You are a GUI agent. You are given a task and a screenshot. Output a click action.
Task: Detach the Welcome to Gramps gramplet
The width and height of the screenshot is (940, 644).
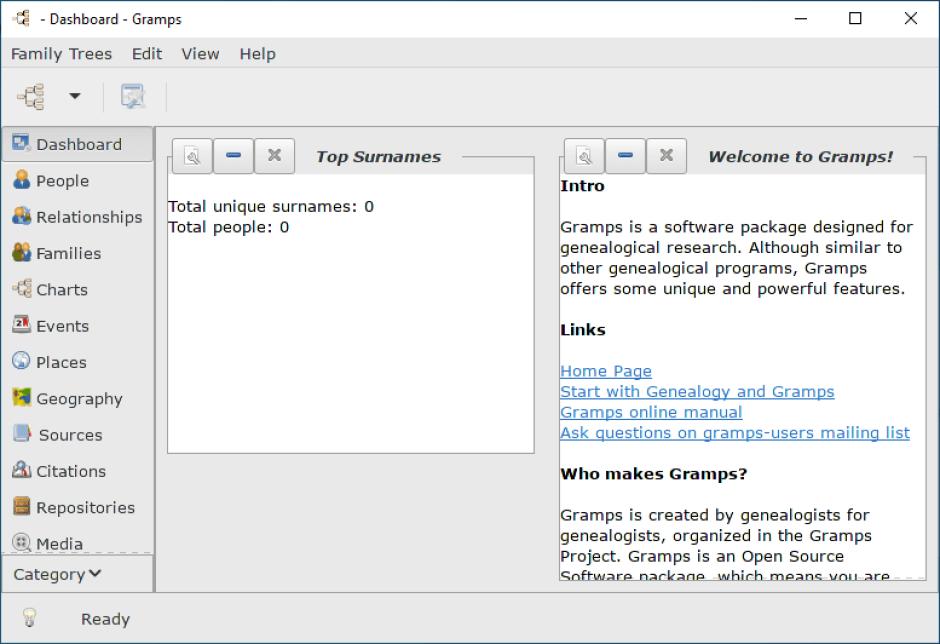coord(585,156)
